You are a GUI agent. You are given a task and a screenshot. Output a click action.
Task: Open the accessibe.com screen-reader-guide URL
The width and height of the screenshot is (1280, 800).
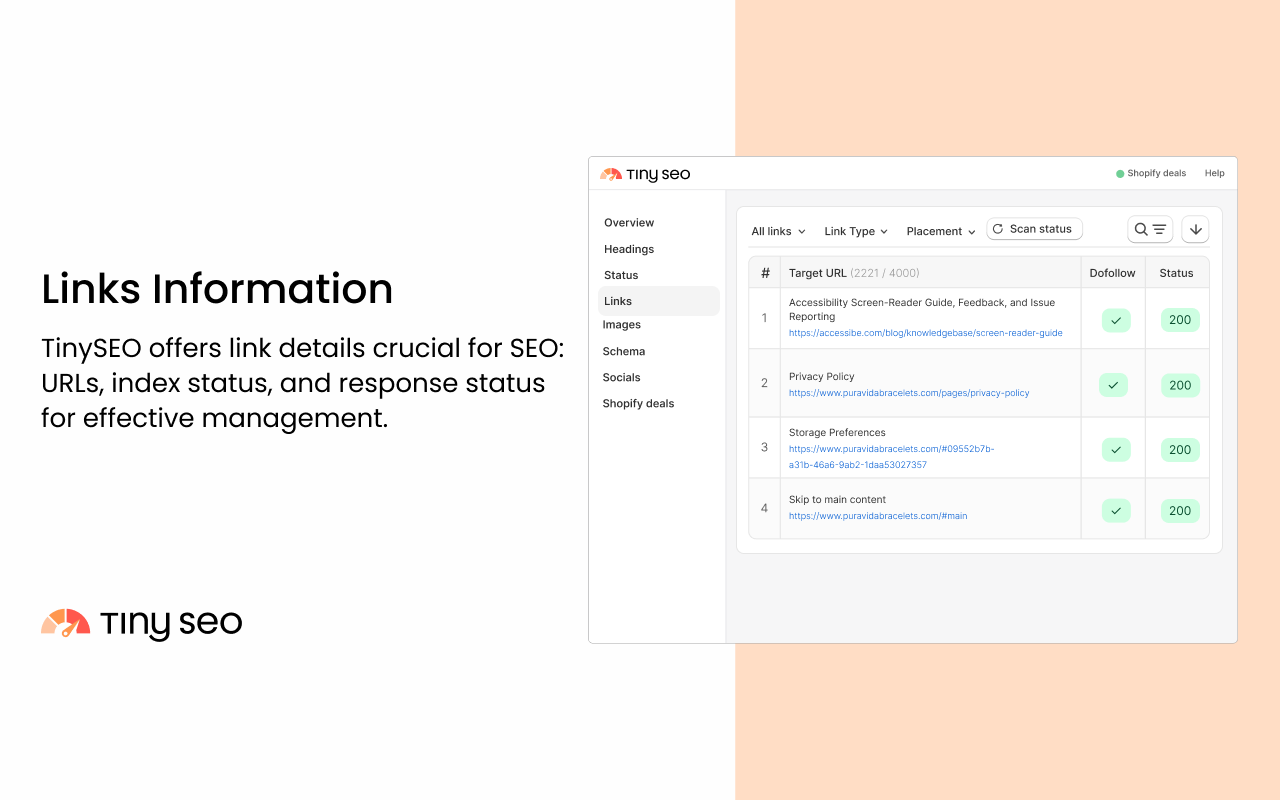point(926,333)
